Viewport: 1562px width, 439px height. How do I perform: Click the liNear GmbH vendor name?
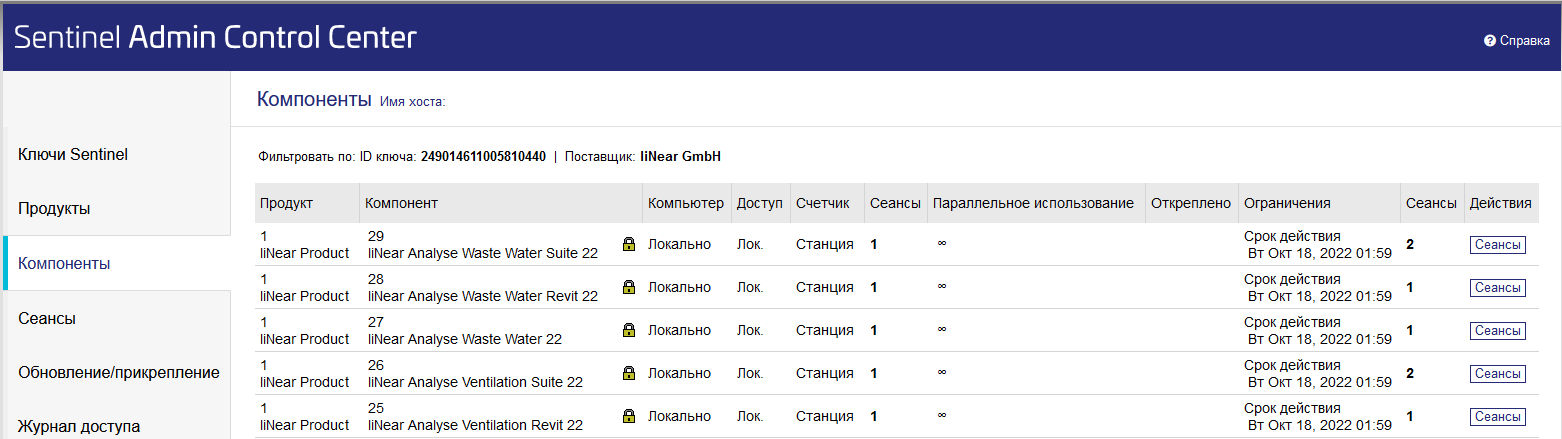(680, 157)
